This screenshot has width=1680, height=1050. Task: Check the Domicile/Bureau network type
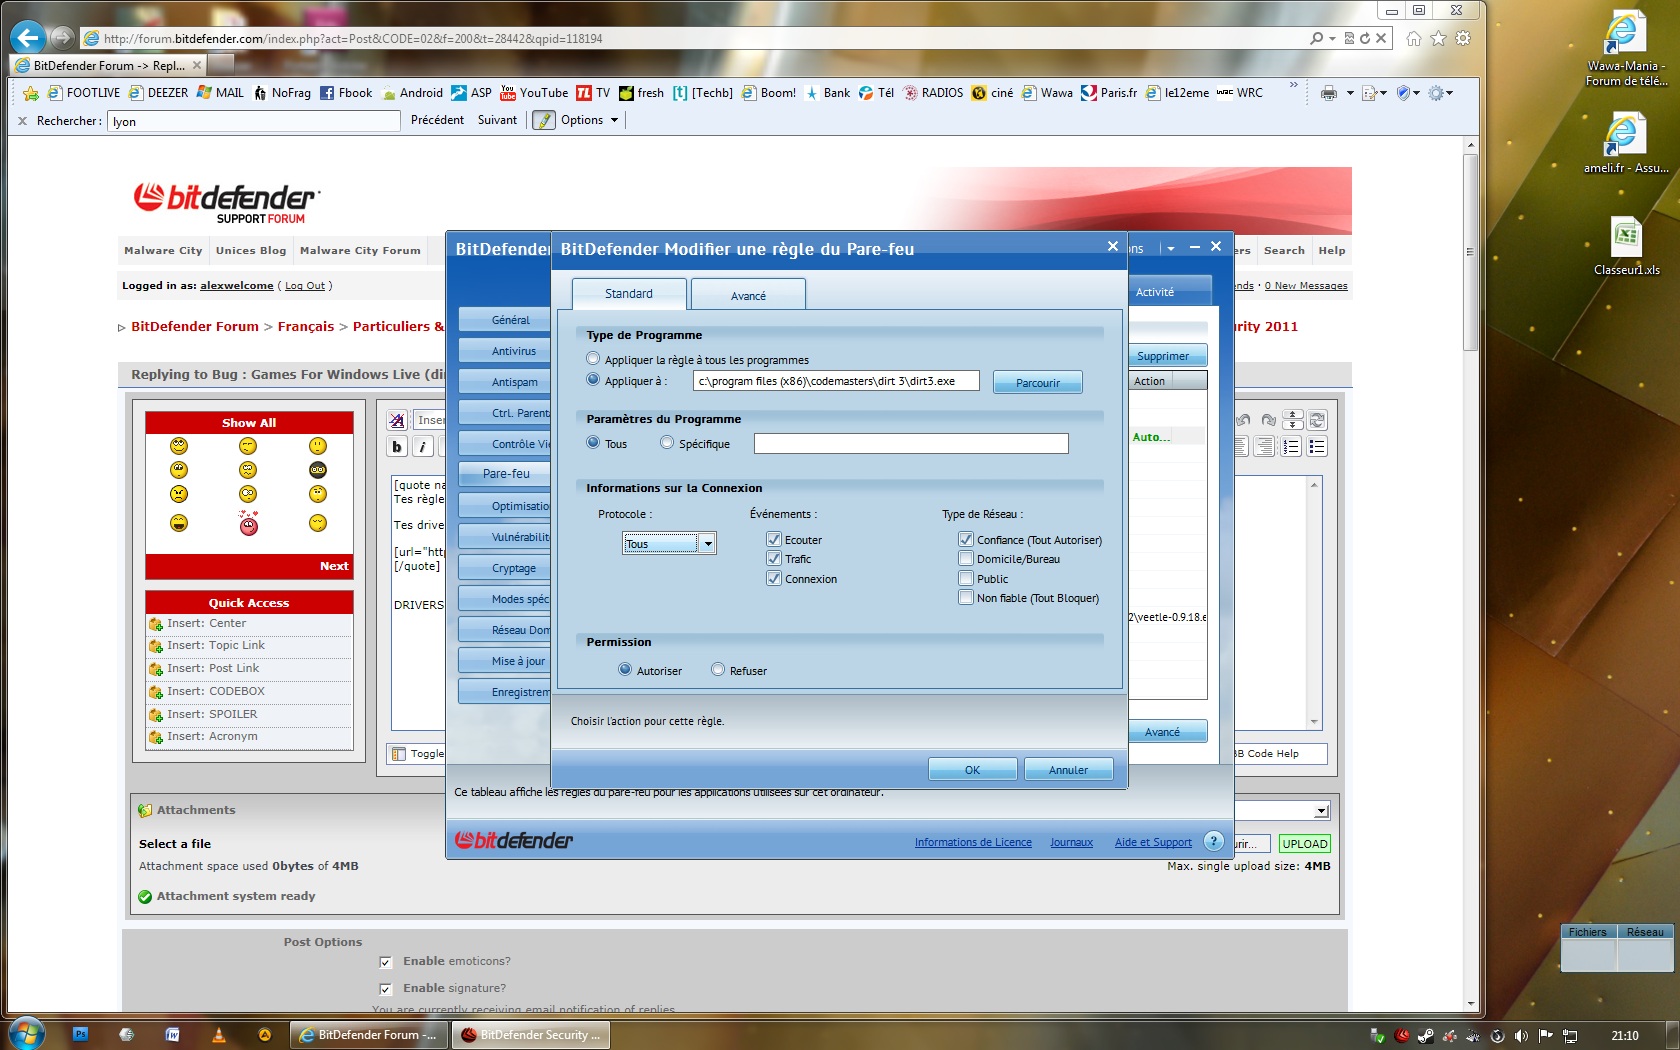tap(966, 558)
